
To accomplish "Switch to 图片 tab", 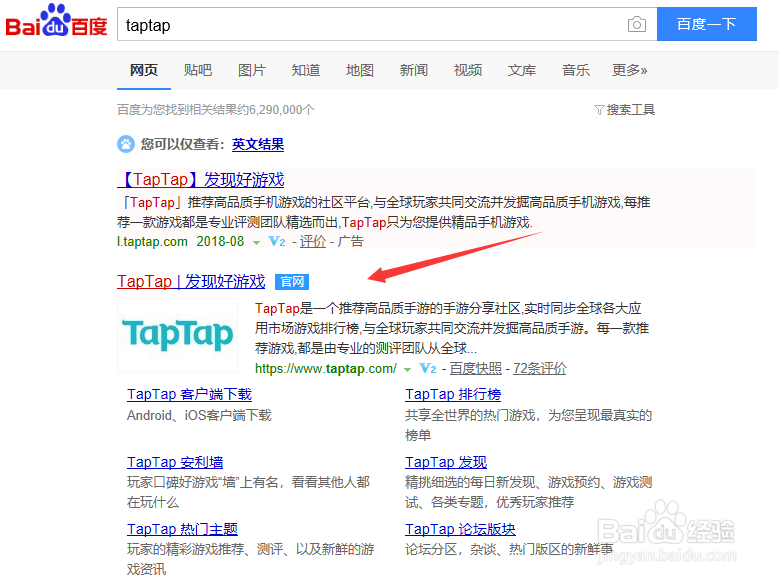I will [252, 70].
